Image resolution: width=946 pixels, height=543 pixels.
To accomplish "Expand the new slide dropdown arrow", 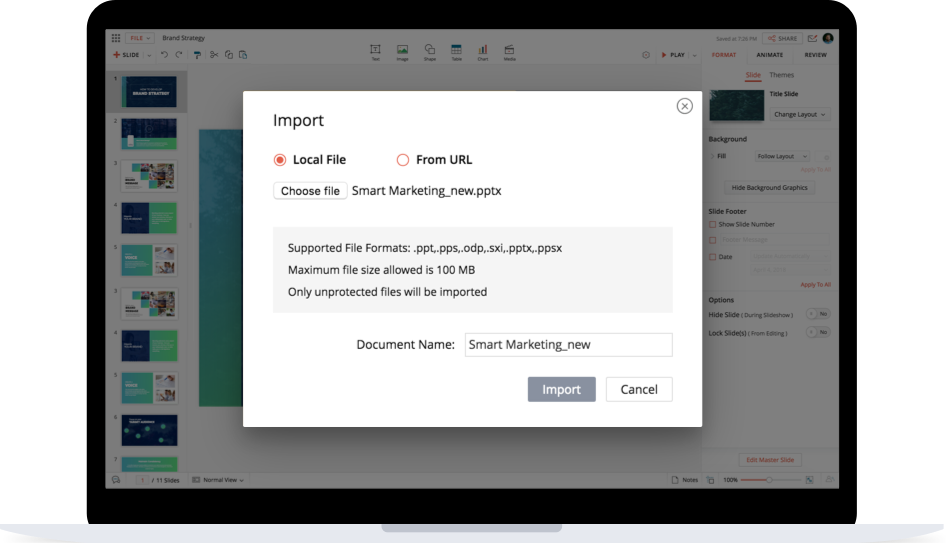I will point(149,56).
